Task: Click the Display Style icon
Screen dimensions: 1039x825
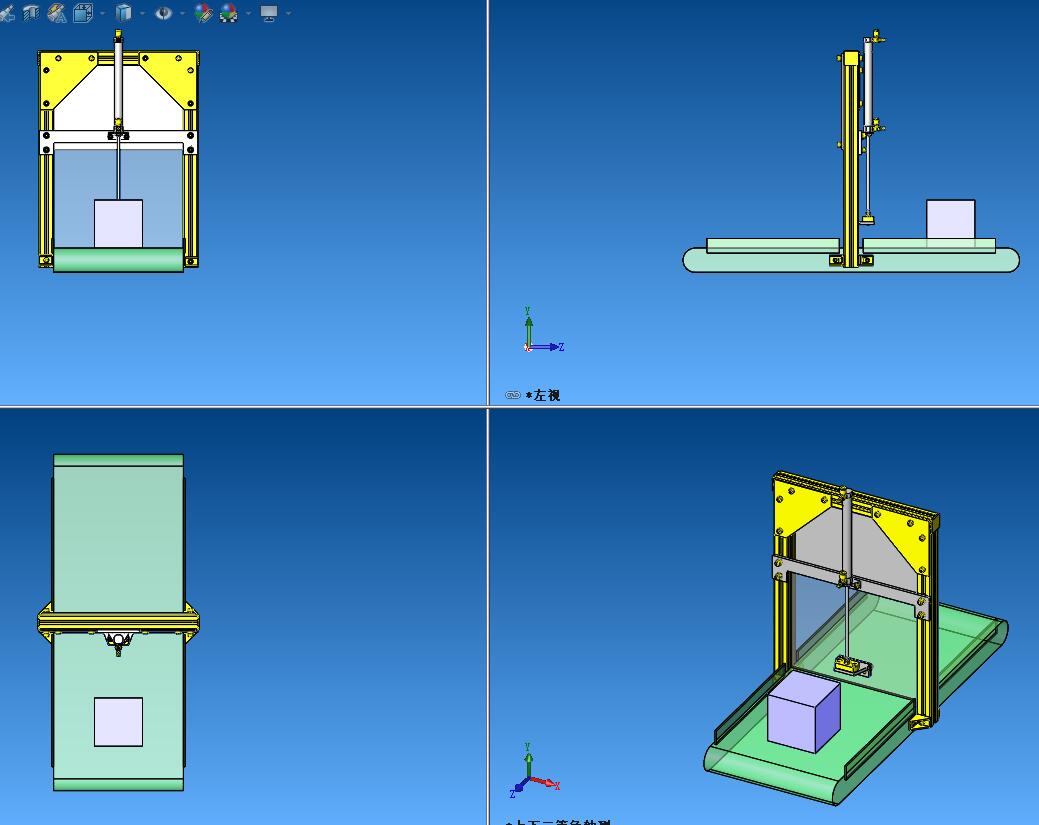Action: click(x=123, y=13)
